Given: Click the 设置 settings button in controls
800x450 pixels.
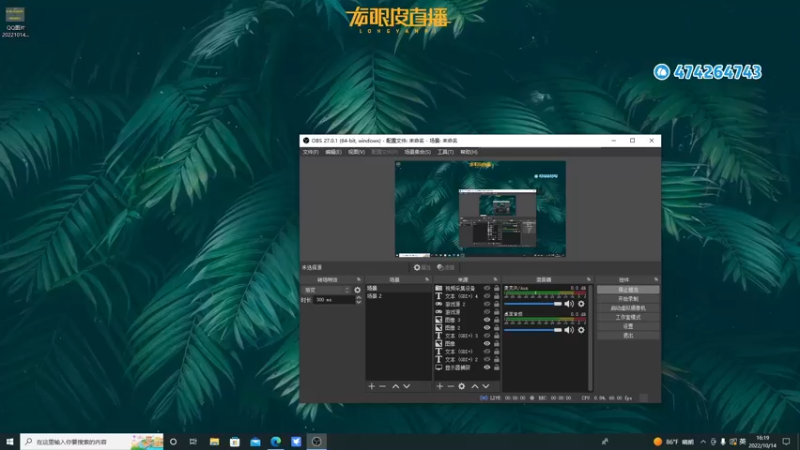Looking at the screenshot, I should [x=628, y=327].
